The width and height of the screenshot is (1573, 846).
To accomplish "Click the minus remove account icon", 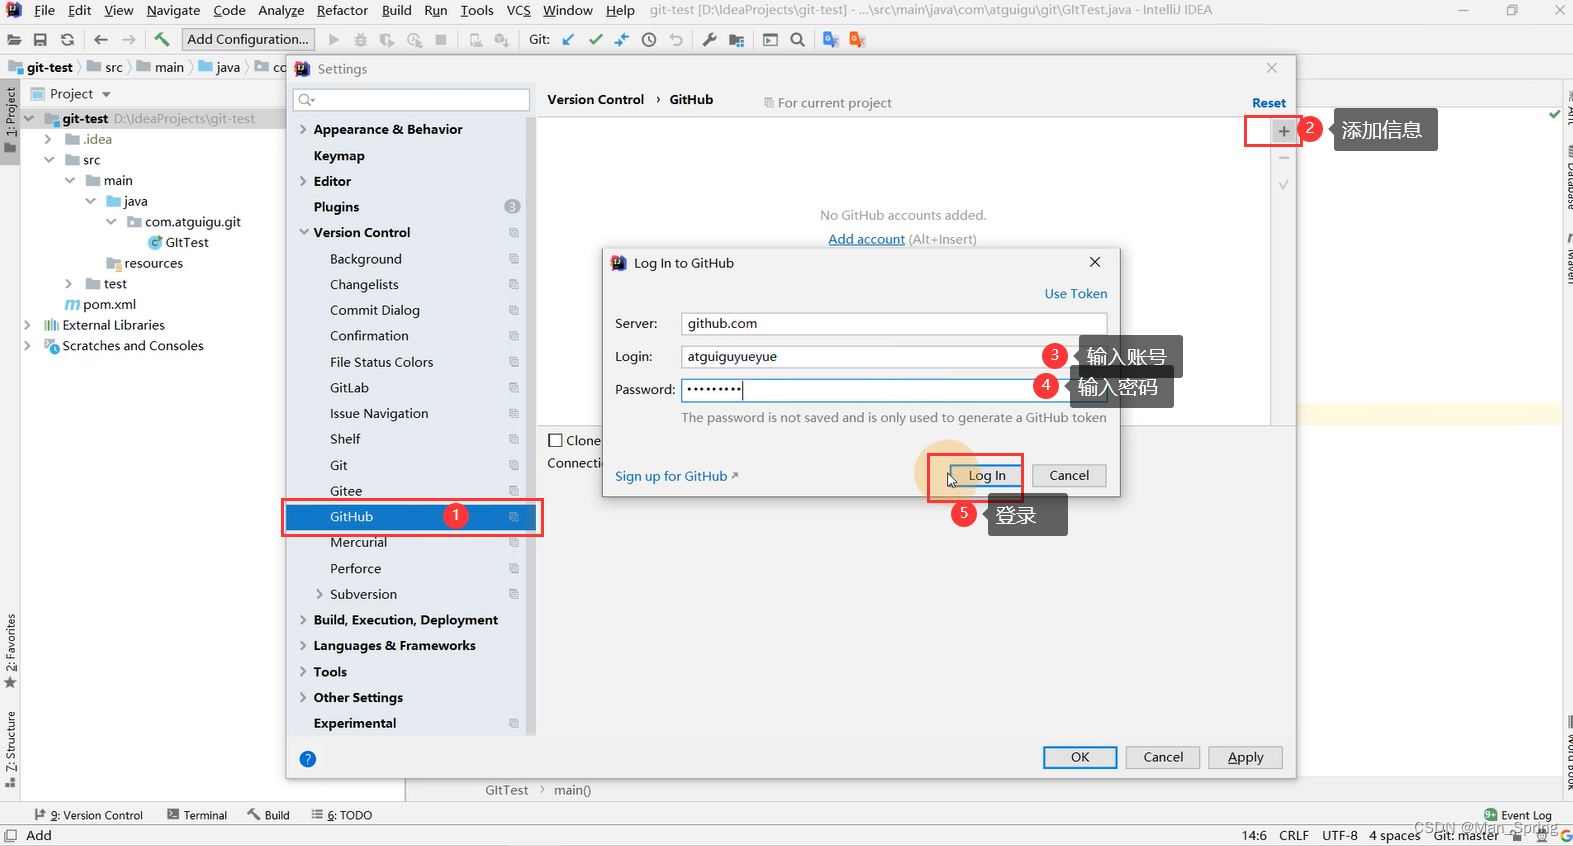I will 1284,158.
